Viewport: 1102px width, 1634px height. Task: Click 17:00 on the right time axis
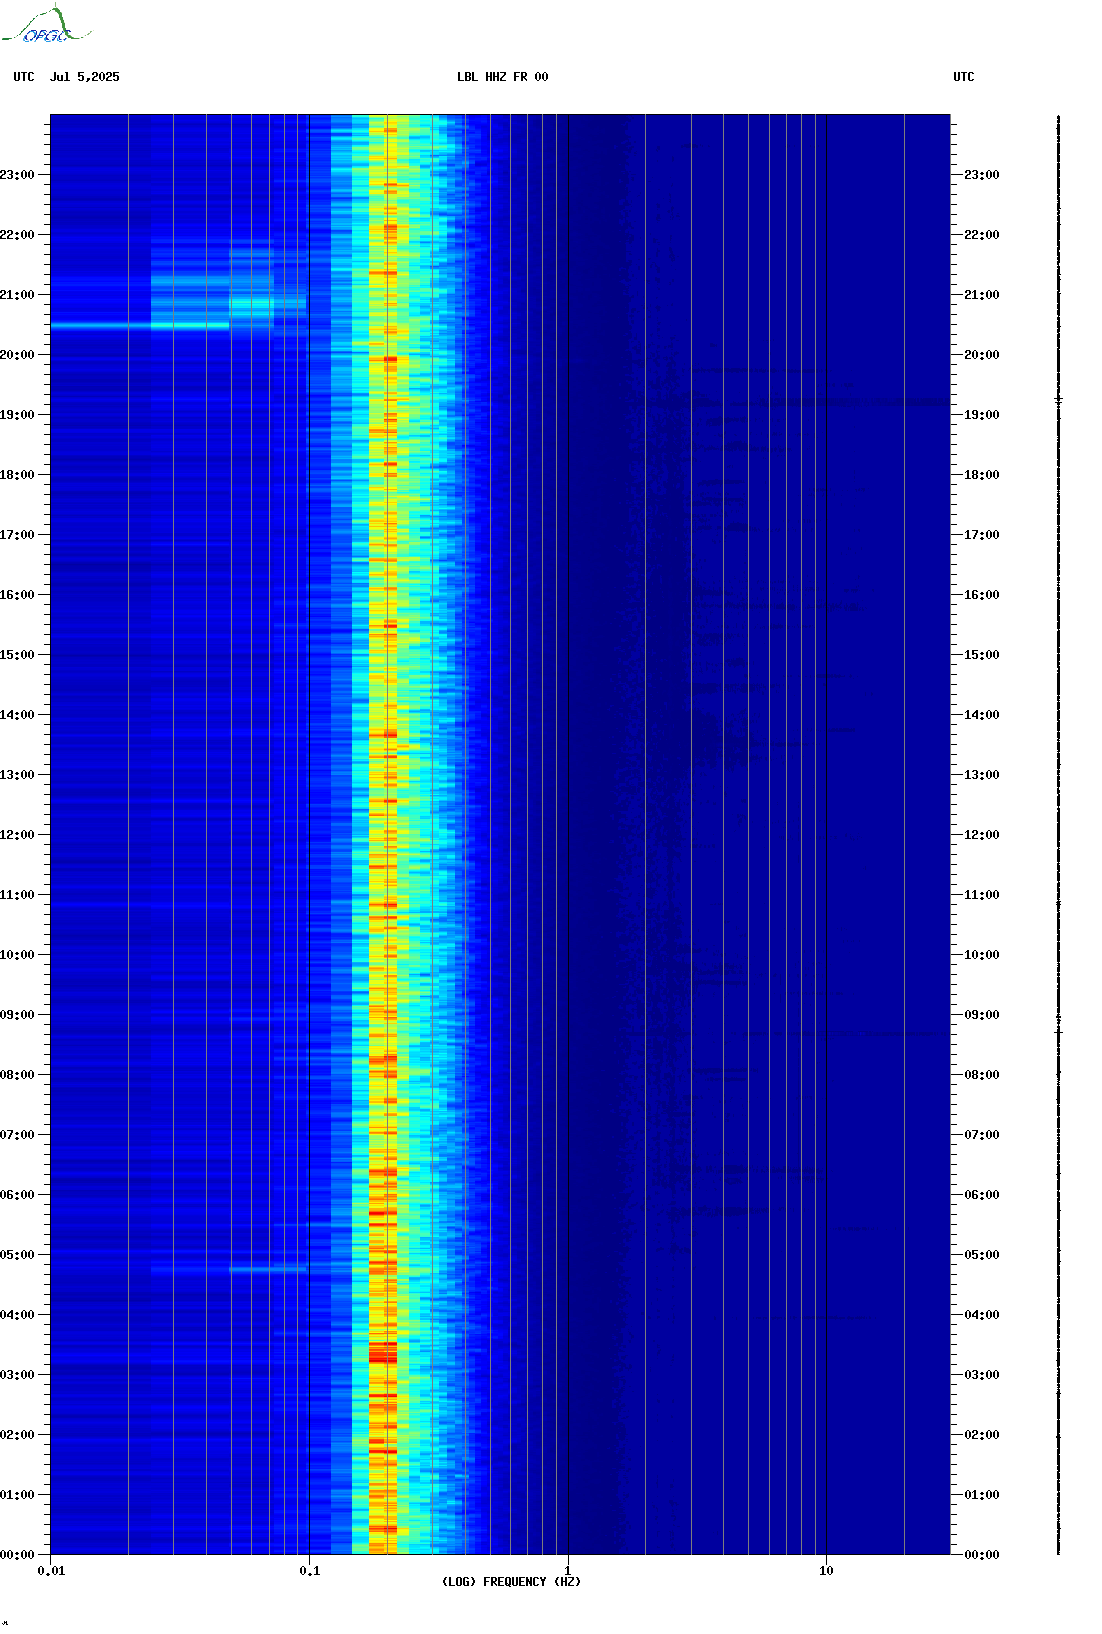click(981, 535)
